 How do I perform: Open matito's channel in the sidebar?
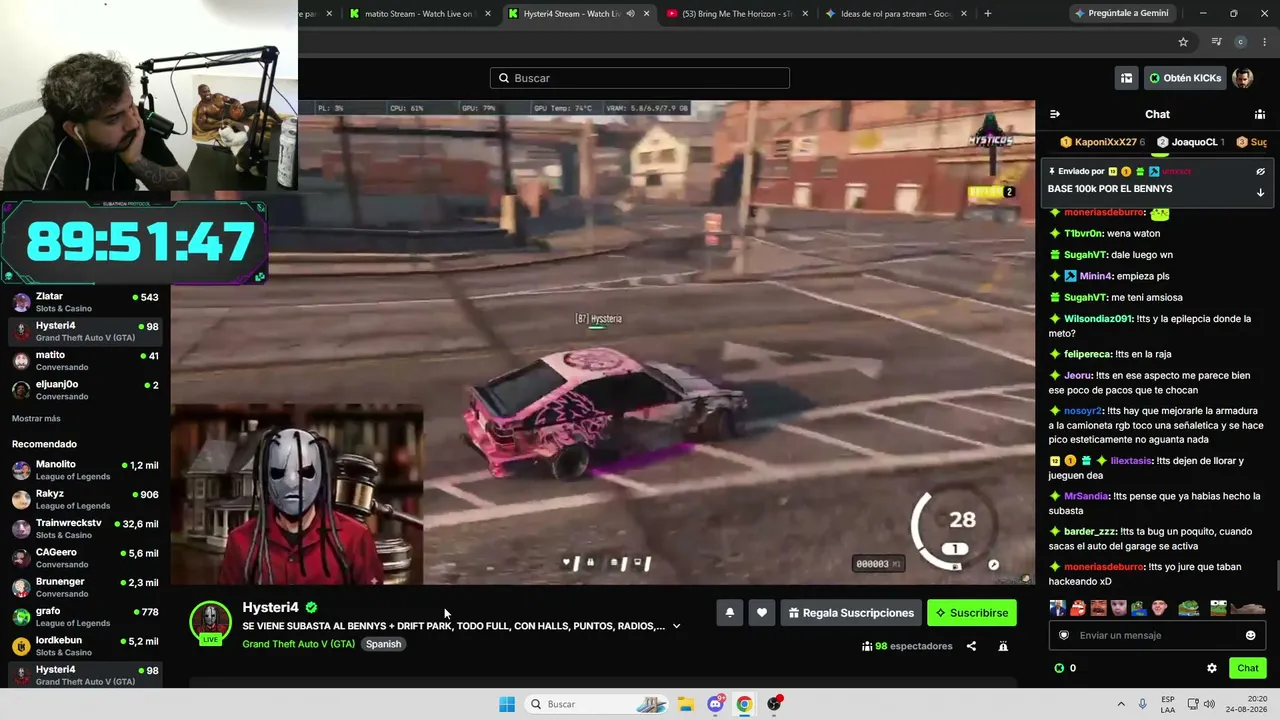pos(85,361)
